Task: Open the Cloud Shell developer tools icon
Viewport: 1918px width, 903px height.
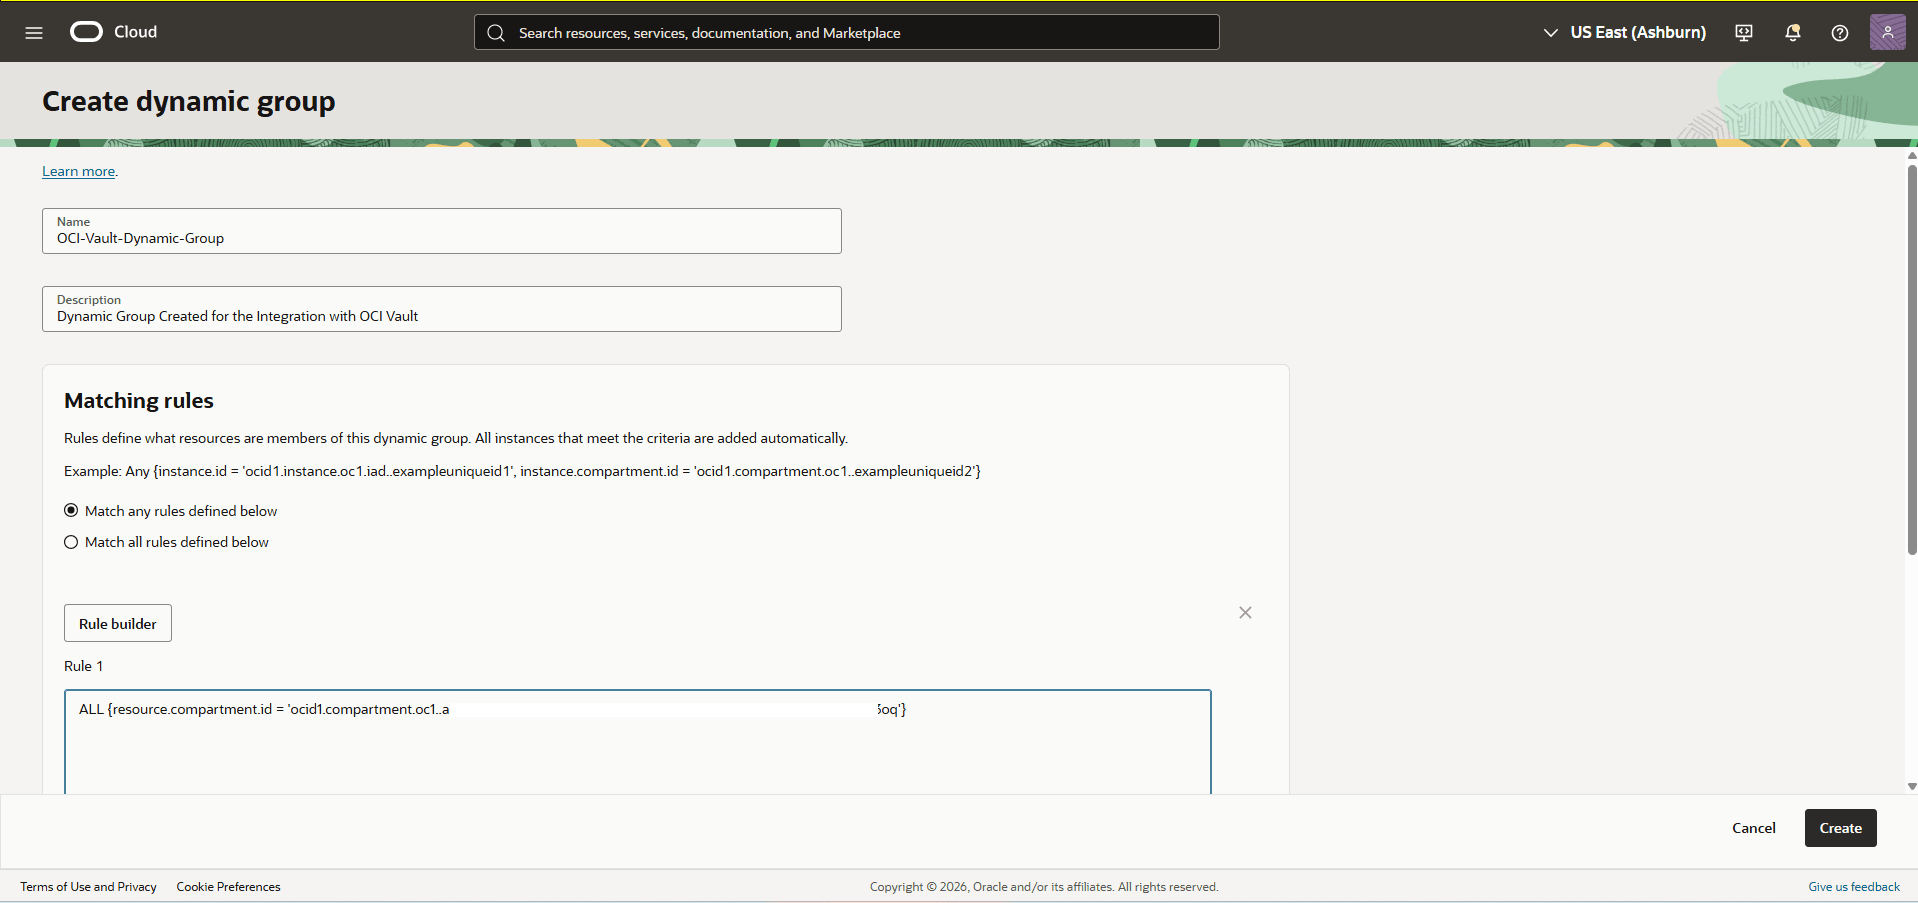Action: click(1744, 33)
